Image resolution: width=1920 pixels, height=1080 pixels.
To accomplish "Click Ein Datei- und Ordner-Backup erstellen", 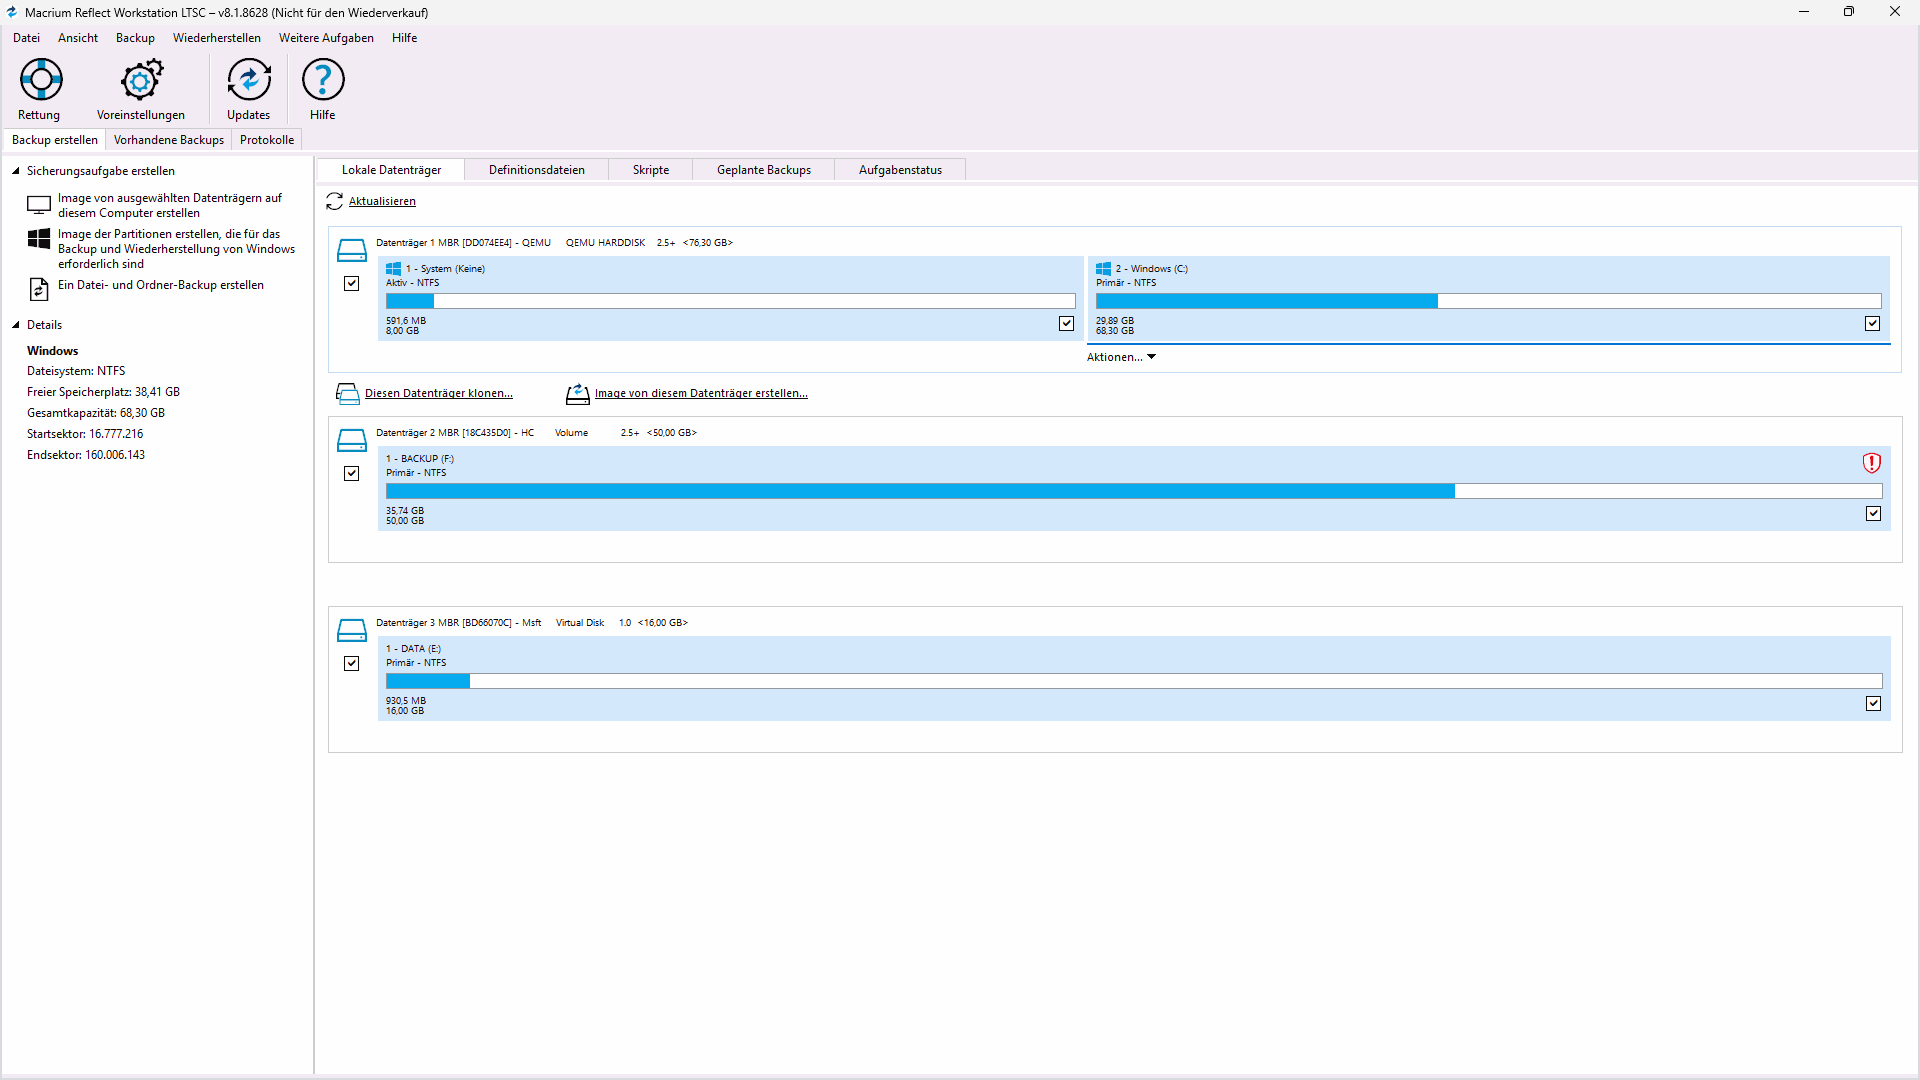I will tap(161, 285).
